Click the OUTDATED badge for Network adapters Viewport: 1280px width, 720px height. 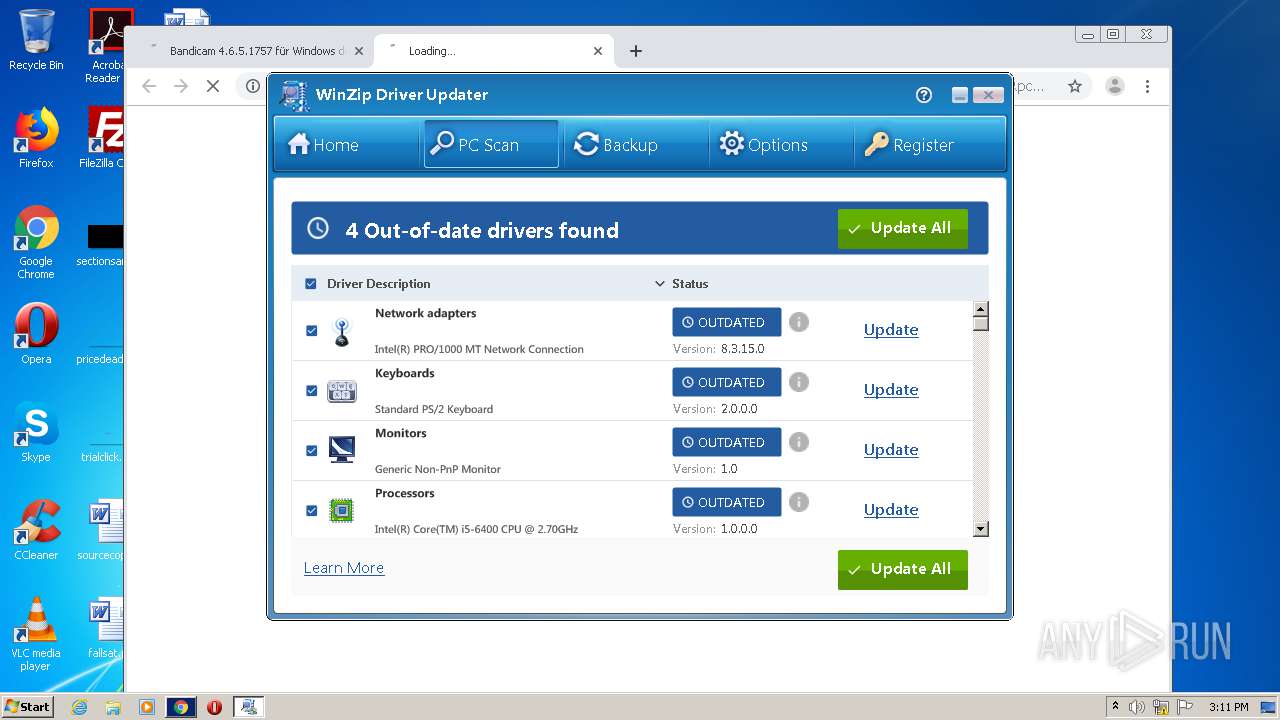point(727,322)
